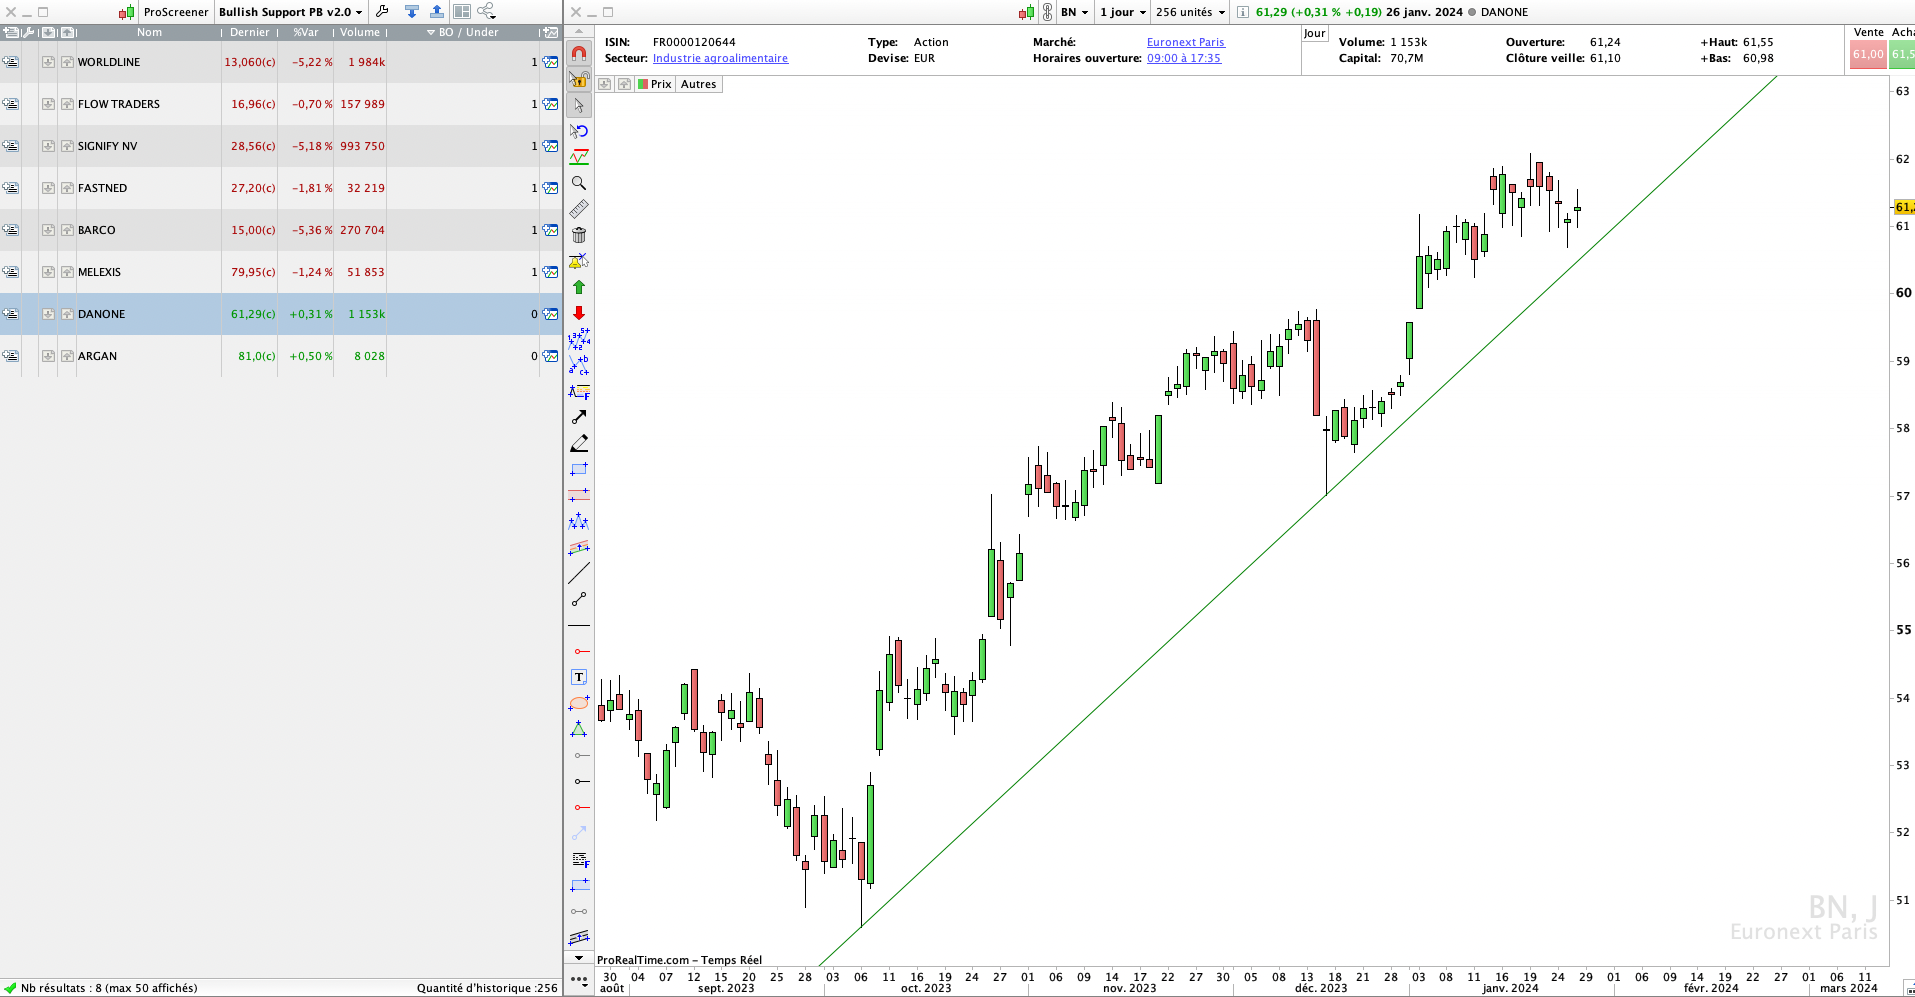Open the Industrie agroalimentaire sector link
This screenshot has width=1915, height=997.
pyautogui.click(x=720, y=58)
